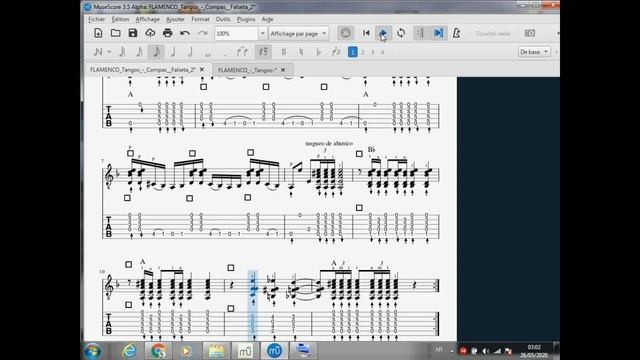Switch to FLAMENCO_Tangos_-_Compas_Falseta_2 tab
Screen dimensions: 640x360
point(142,70)
